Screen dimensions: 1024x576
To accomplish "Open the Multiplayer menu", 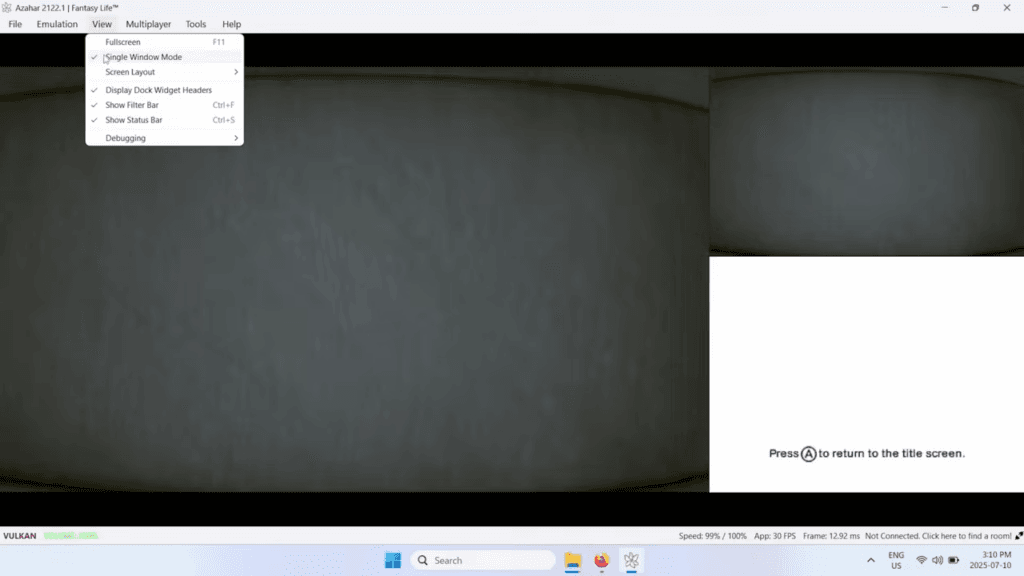I will click(x=148, y=24).
